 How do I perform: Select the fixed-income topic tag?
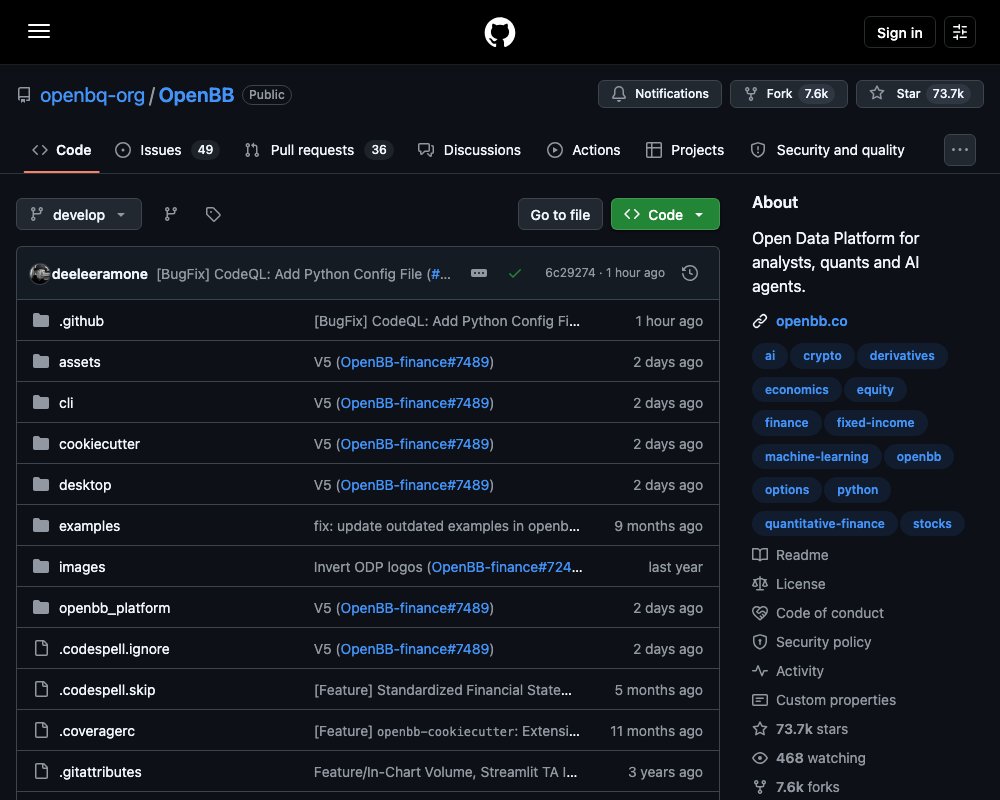[875, 422]
